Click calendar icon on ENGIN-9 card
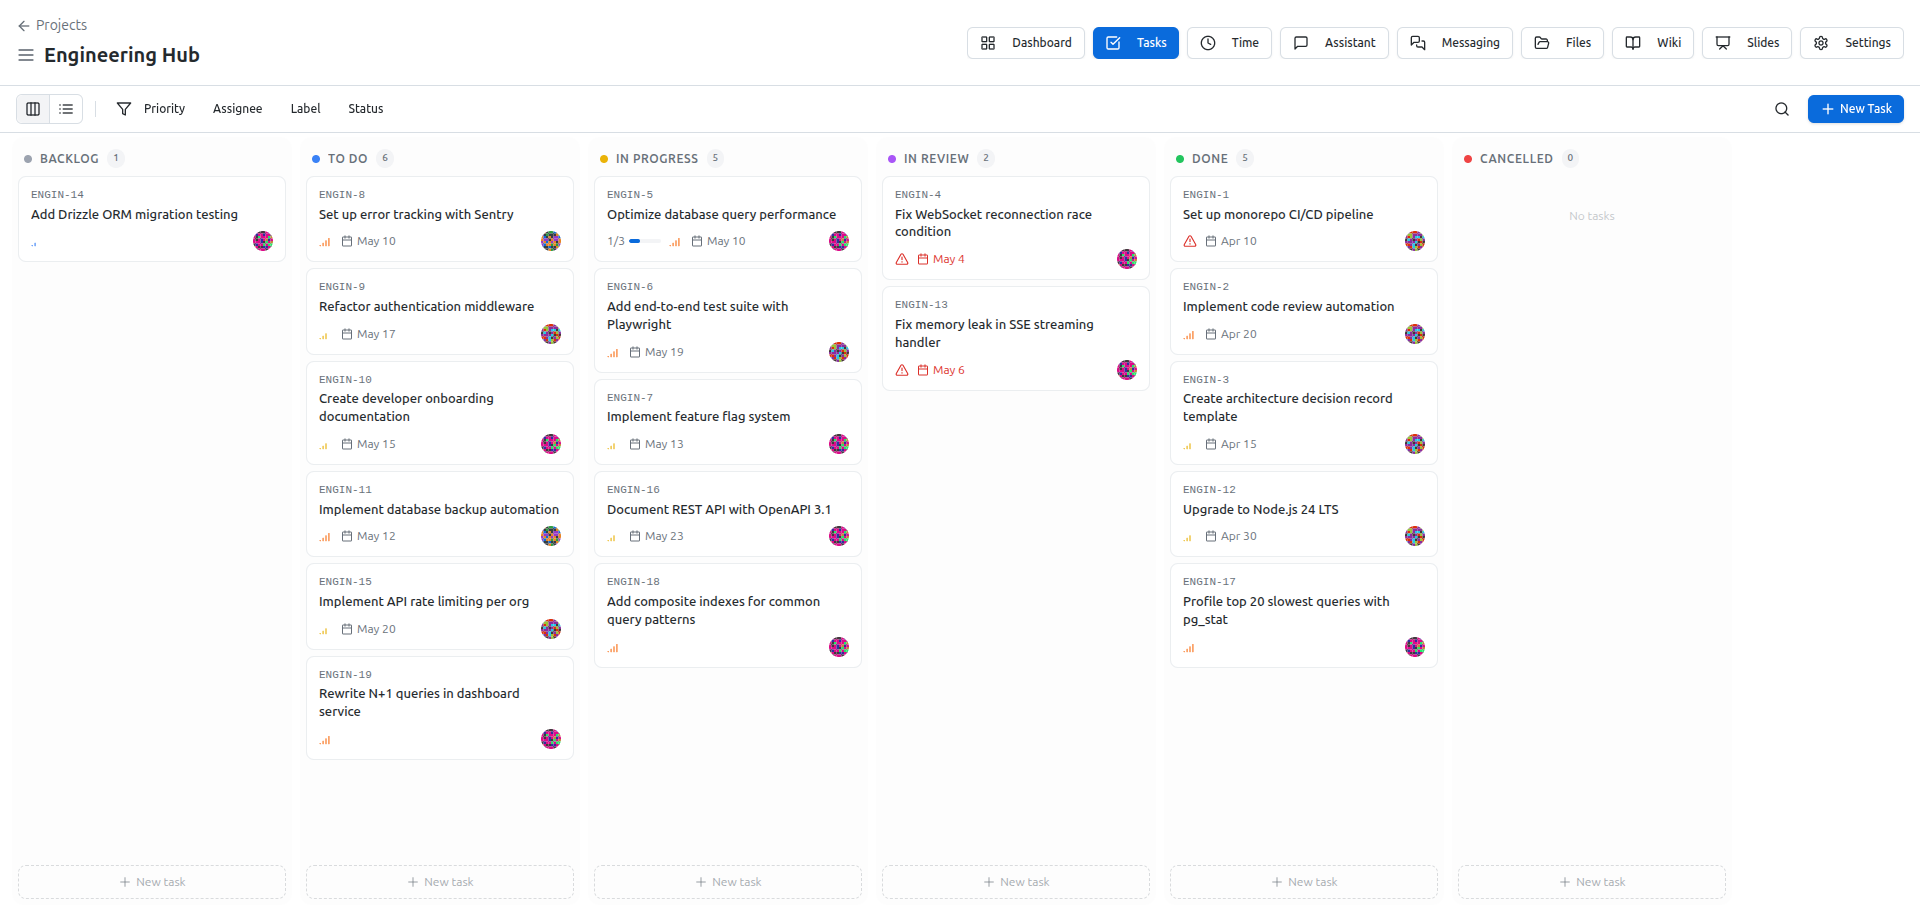Viewport: 1920px width, 917px height. pyautogui.click(x=347, y=334)
